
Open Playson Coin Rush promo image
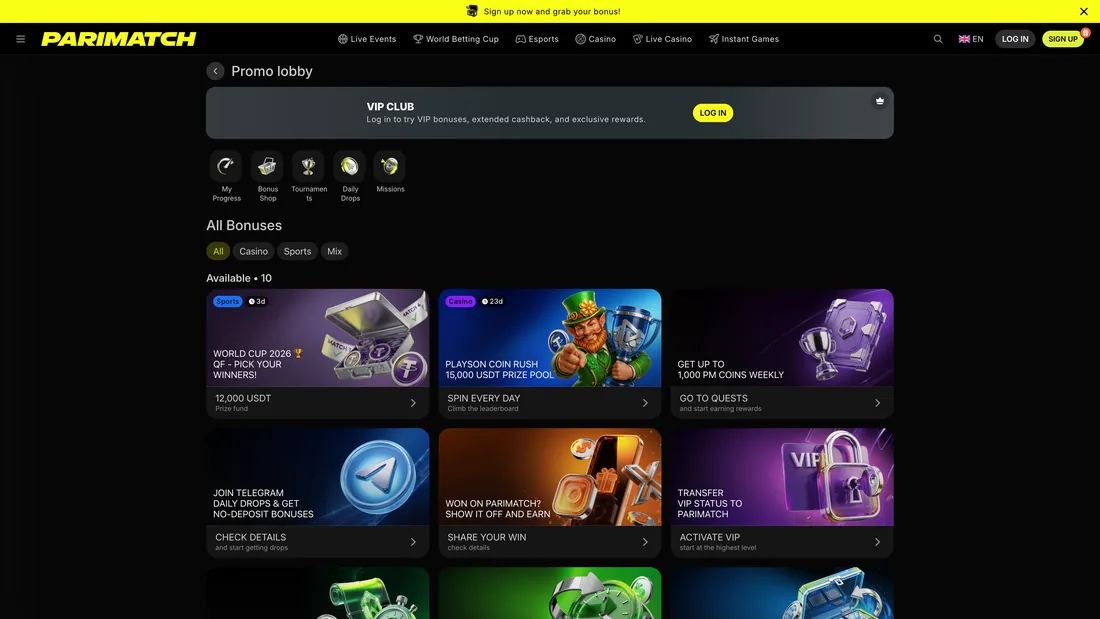[x=550, y=338]
